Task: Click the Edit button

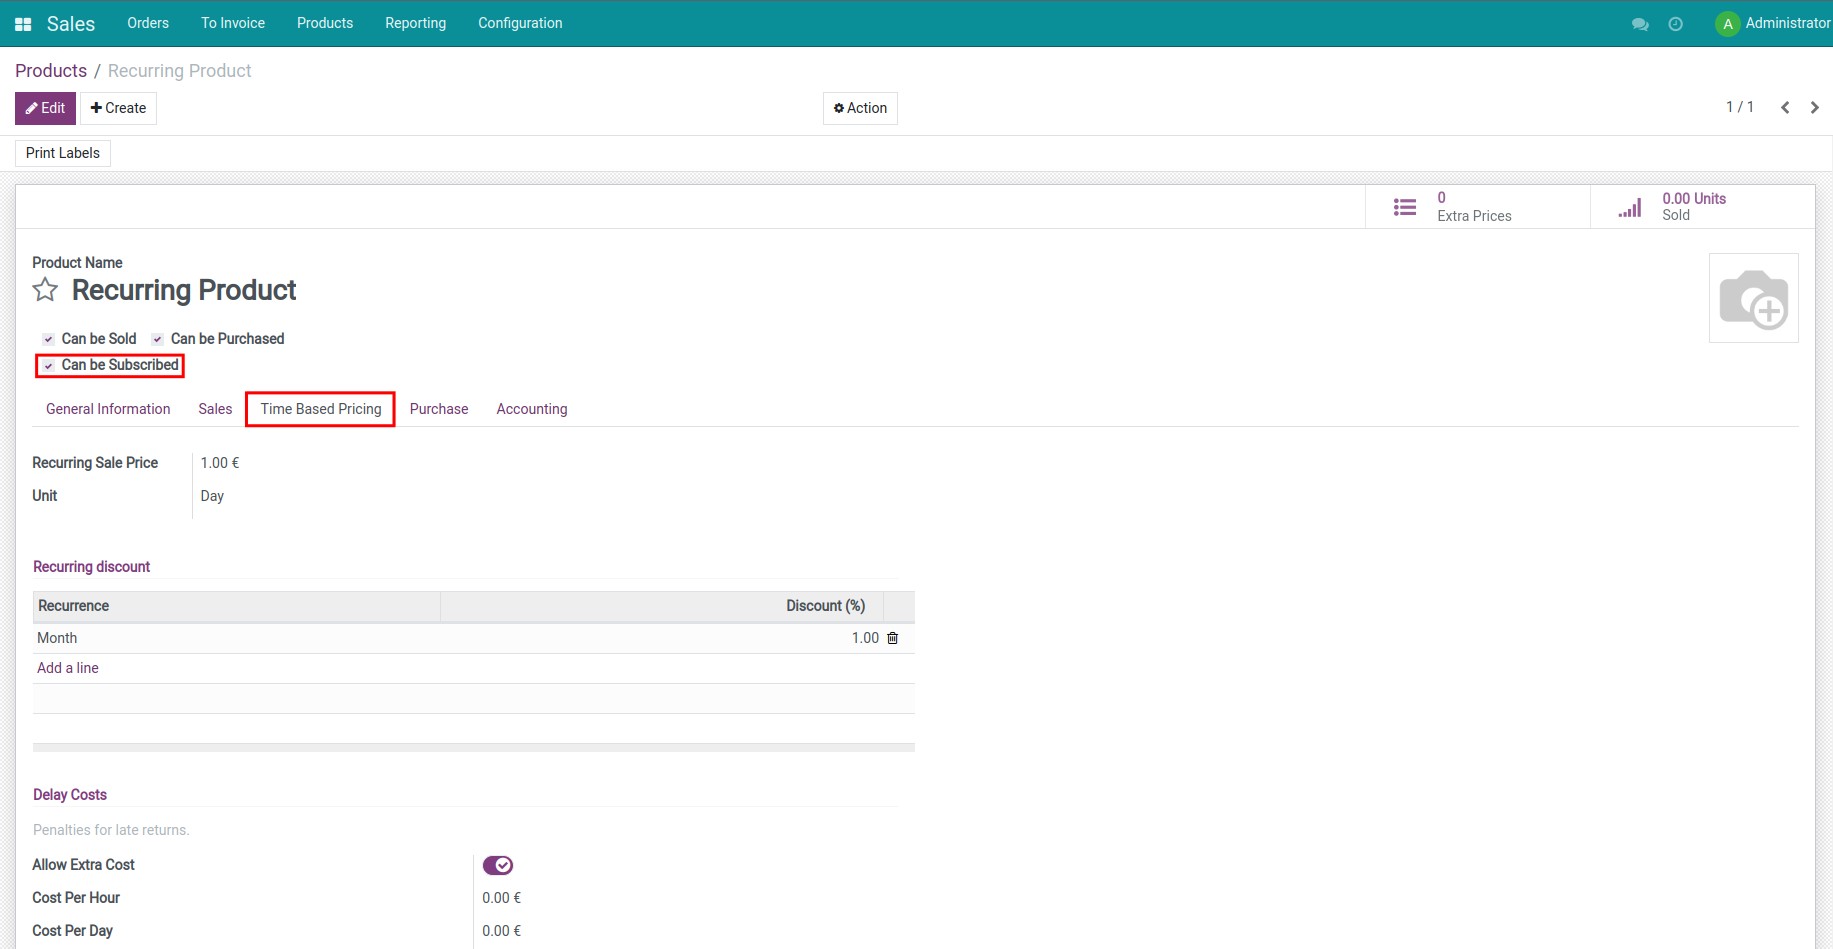Action: 45,108
